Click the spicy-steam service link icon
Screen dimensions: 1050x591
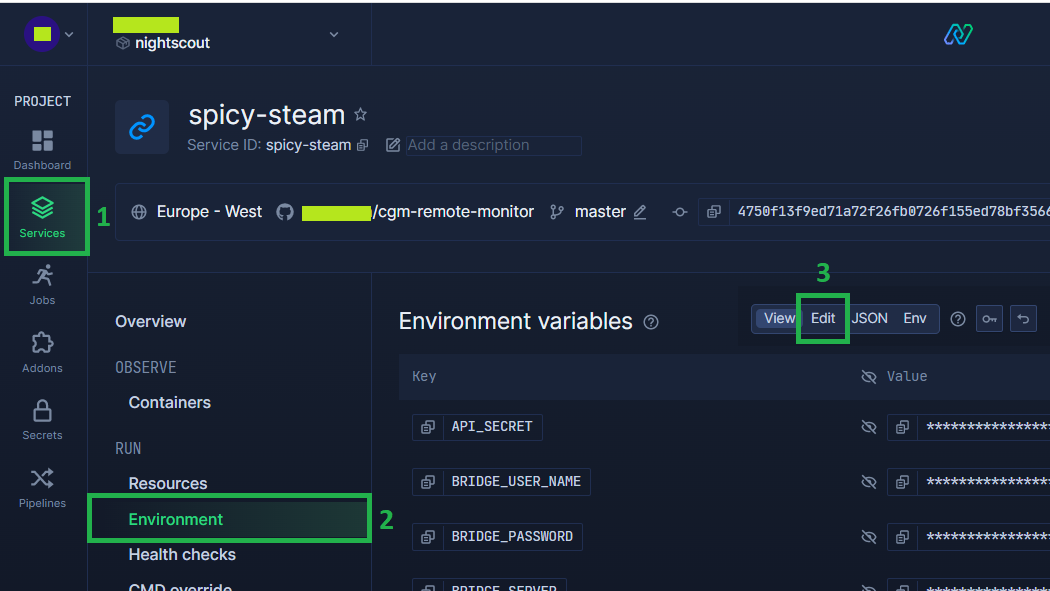(x=142, y=126)
